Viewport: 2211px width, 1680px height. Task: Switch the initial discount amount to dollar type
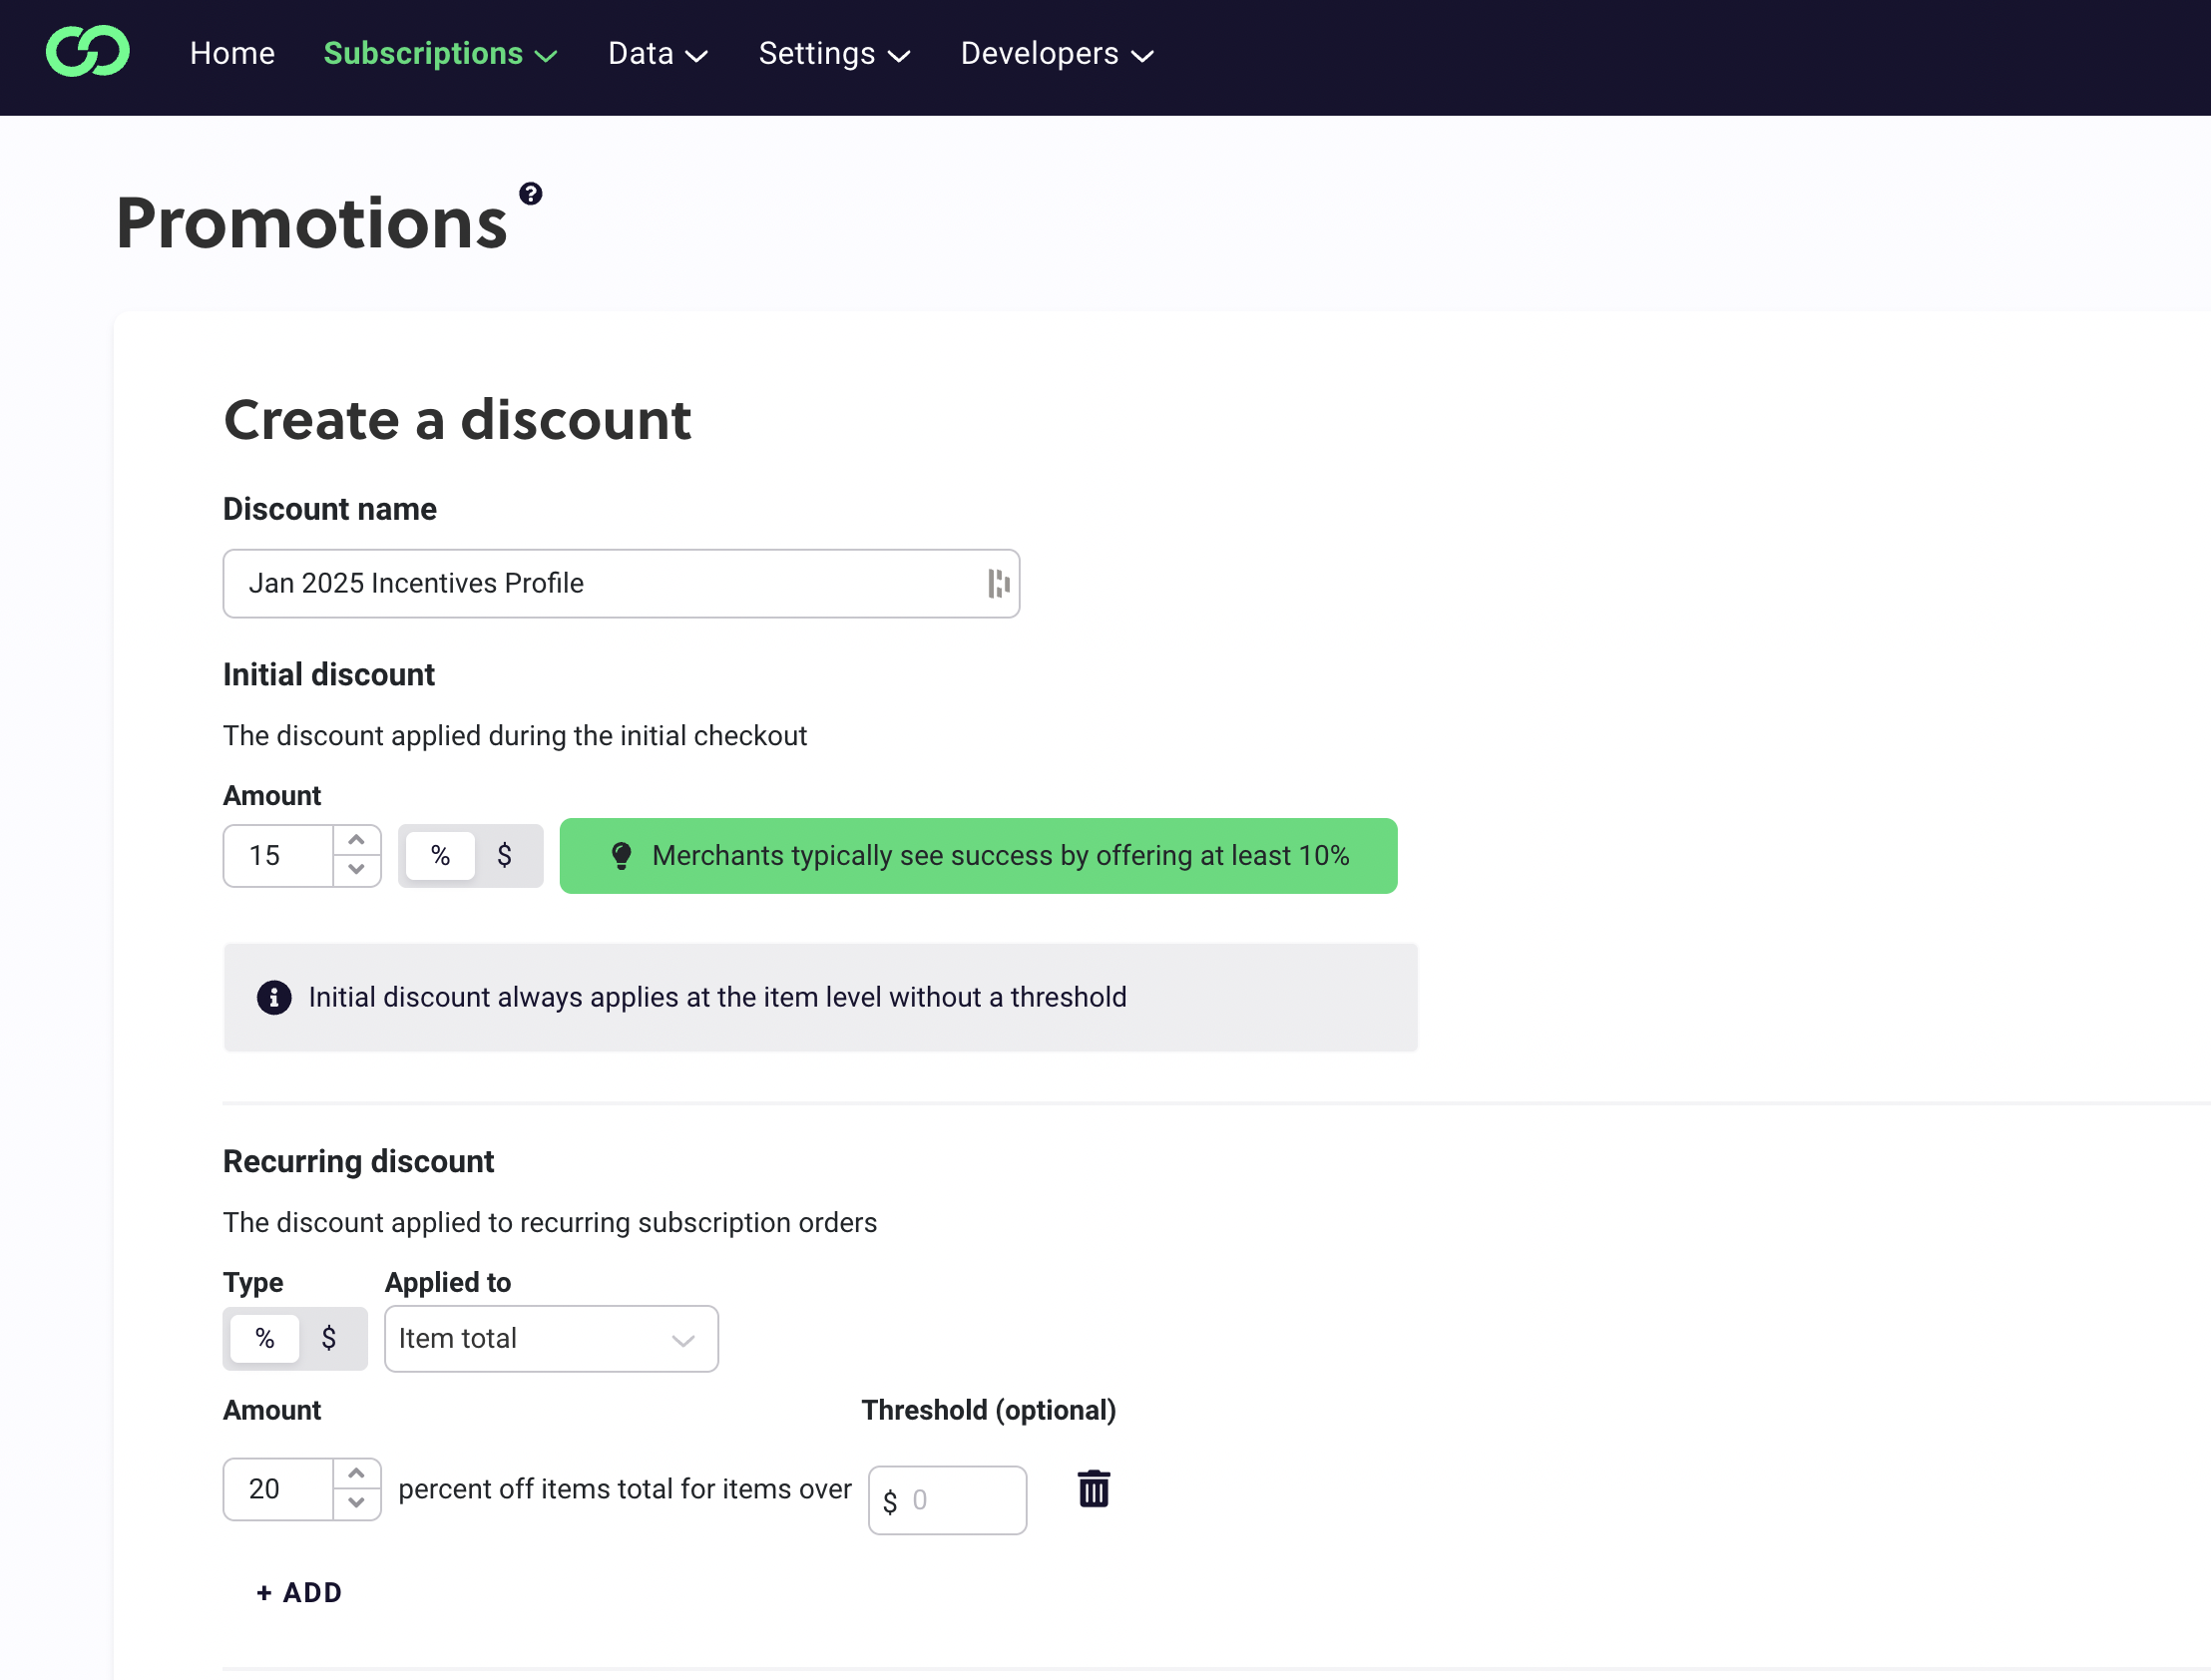coord(505,856)
